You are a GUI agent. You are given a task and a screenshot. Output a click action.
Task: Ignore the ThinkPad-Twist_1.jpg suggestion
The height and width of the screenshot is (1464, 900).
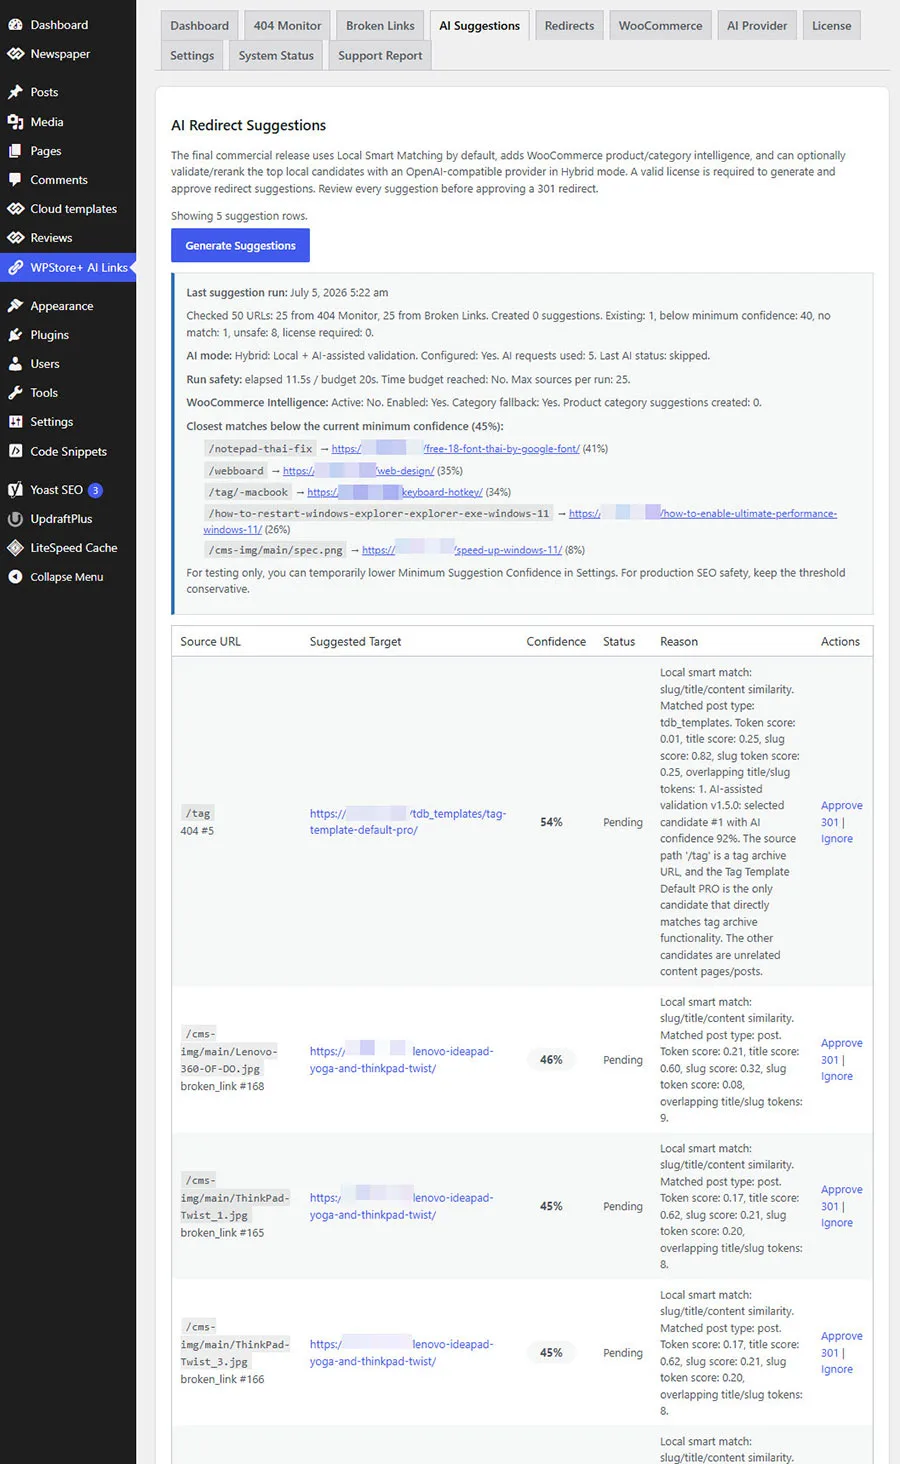click(837, 1223)
